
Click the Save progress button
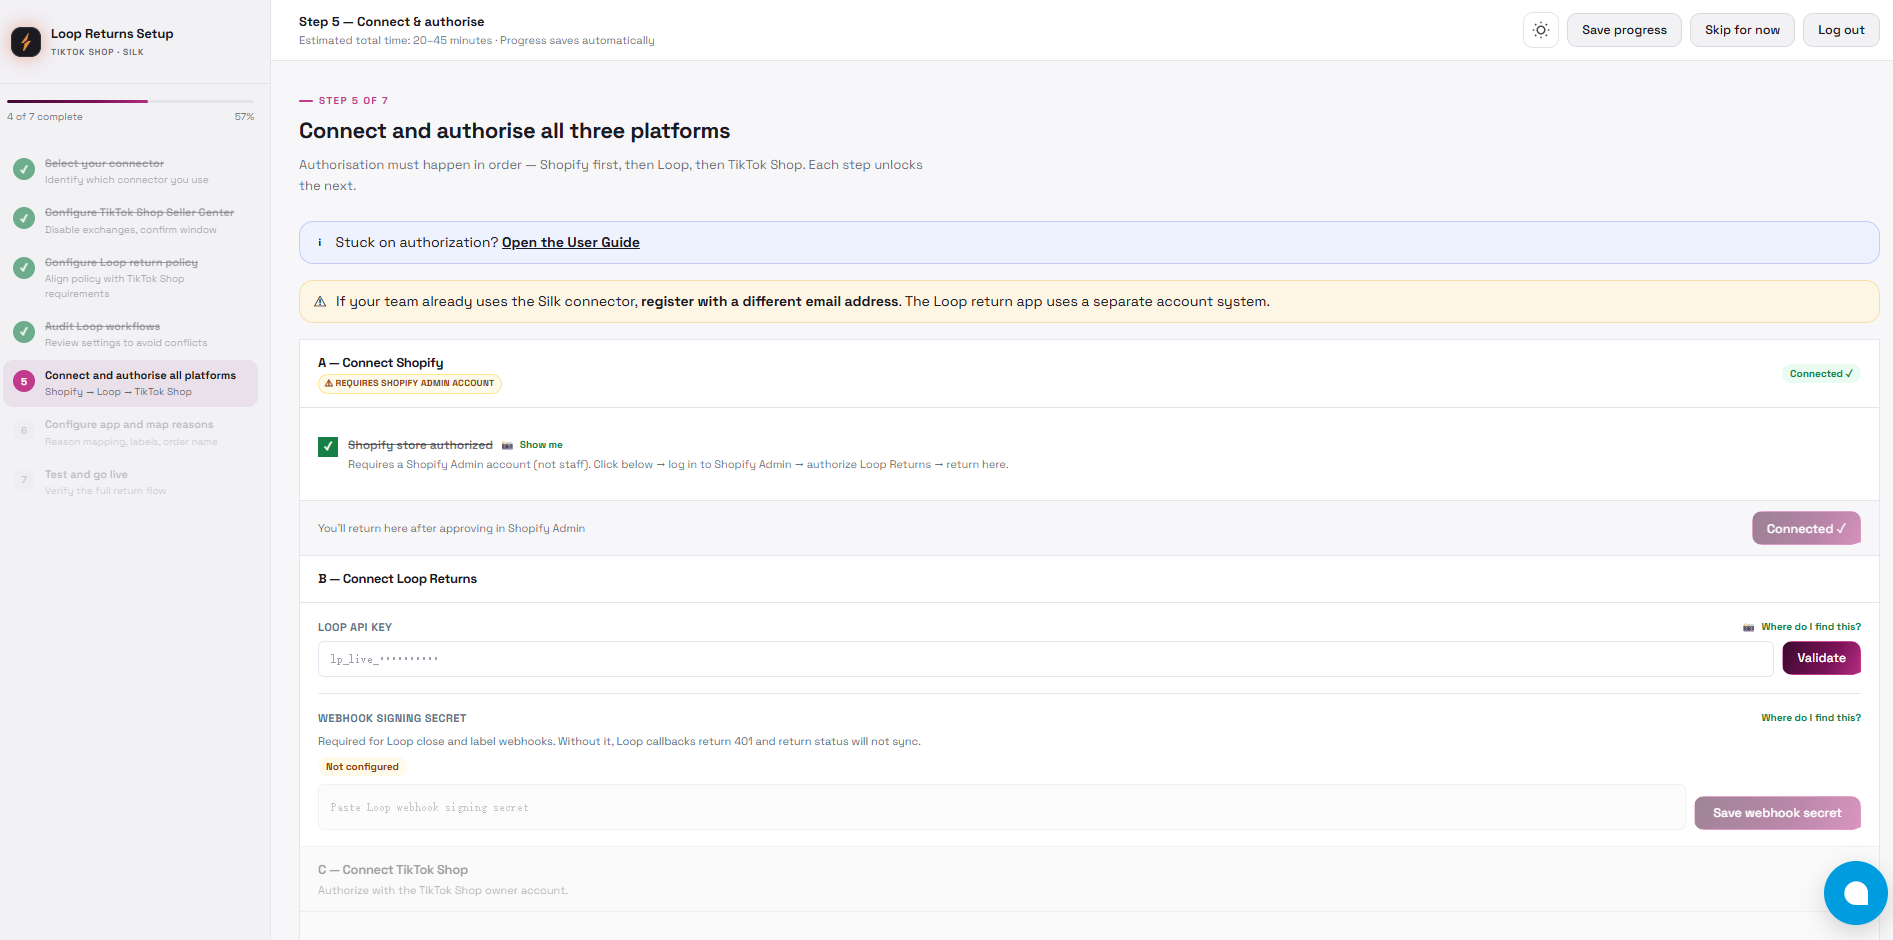coord(1624,30)
